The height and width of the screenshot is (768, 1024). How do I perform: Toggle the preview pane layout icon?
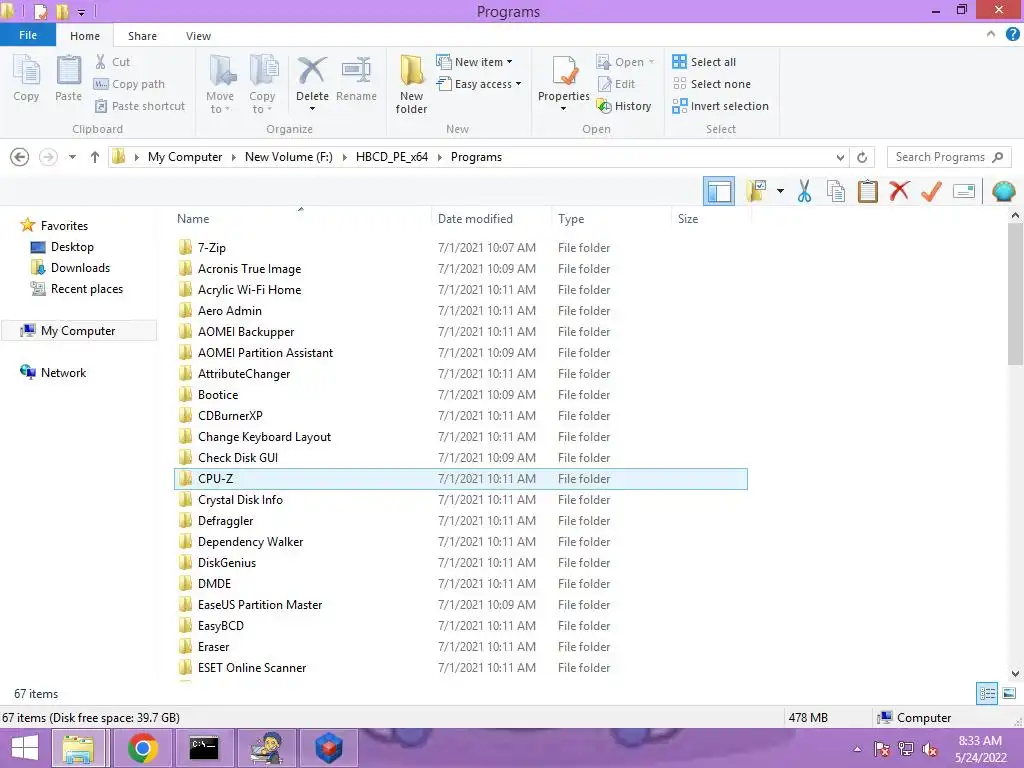[719, 191]
